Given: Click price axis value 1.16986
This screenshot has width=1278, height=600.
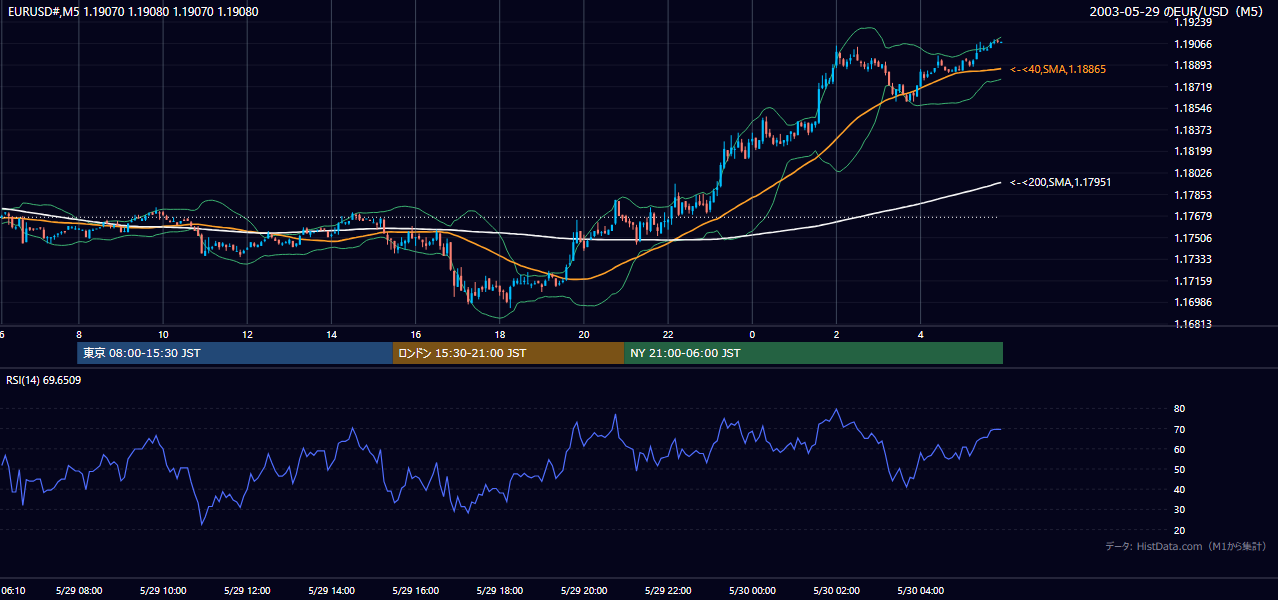Looking at the screenshot, I should pos(1192,302).
